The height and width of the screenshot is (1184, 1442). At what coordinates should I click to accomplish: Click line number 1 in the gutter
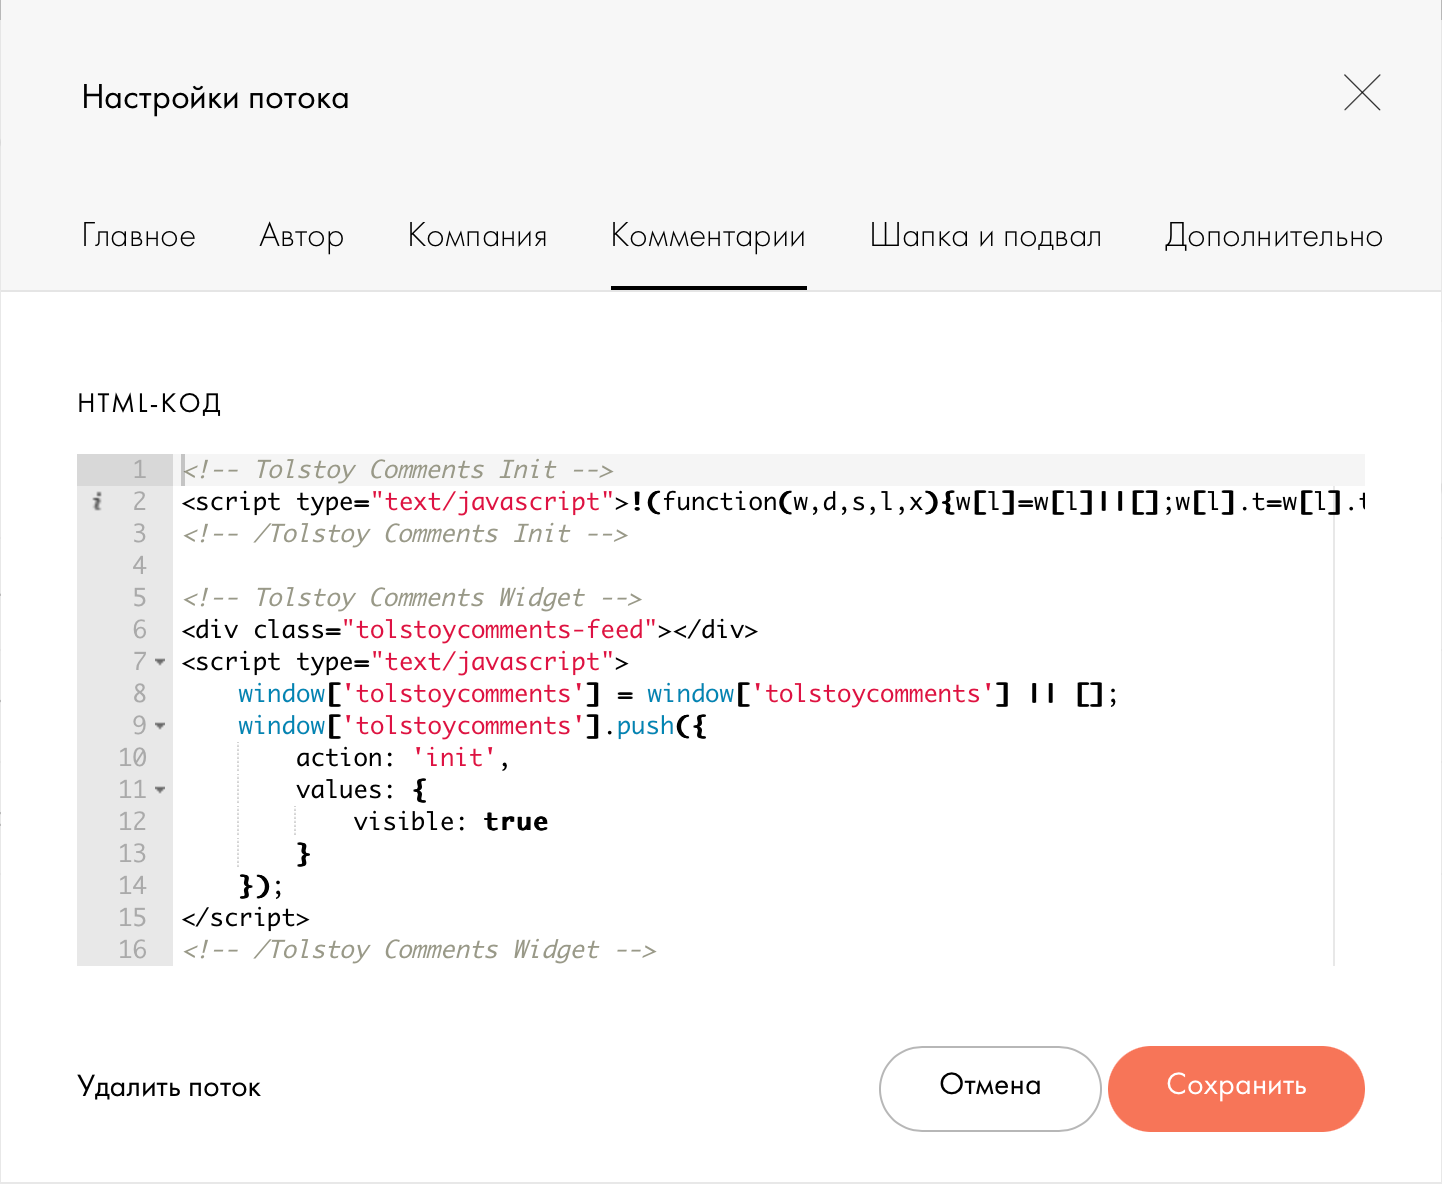coord(139,470)
